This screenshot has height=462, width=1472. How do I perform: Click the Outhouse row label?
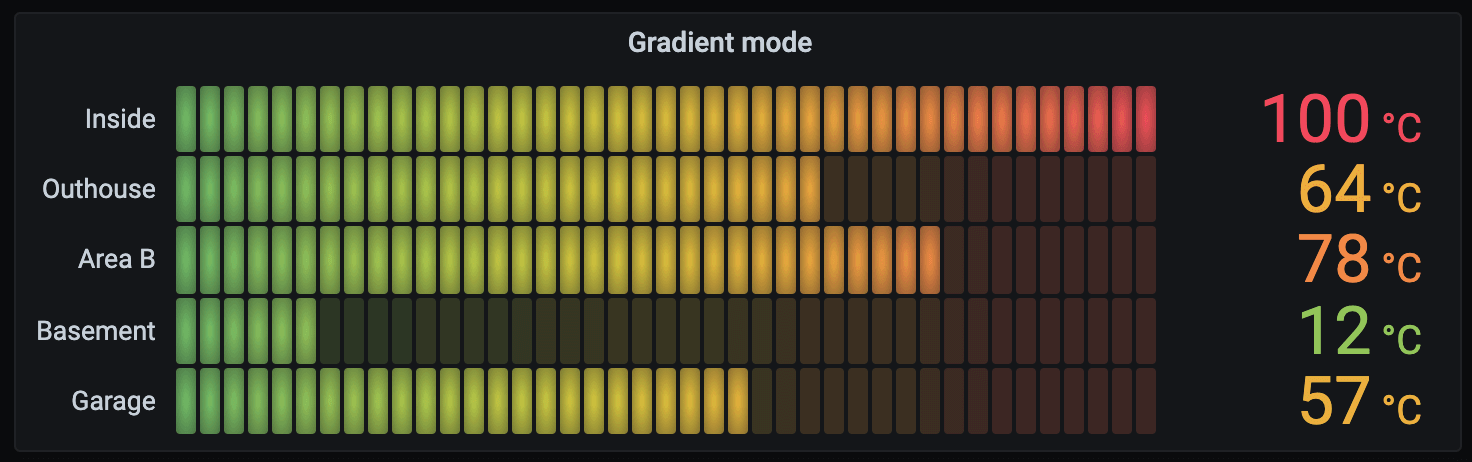point(99,189)
